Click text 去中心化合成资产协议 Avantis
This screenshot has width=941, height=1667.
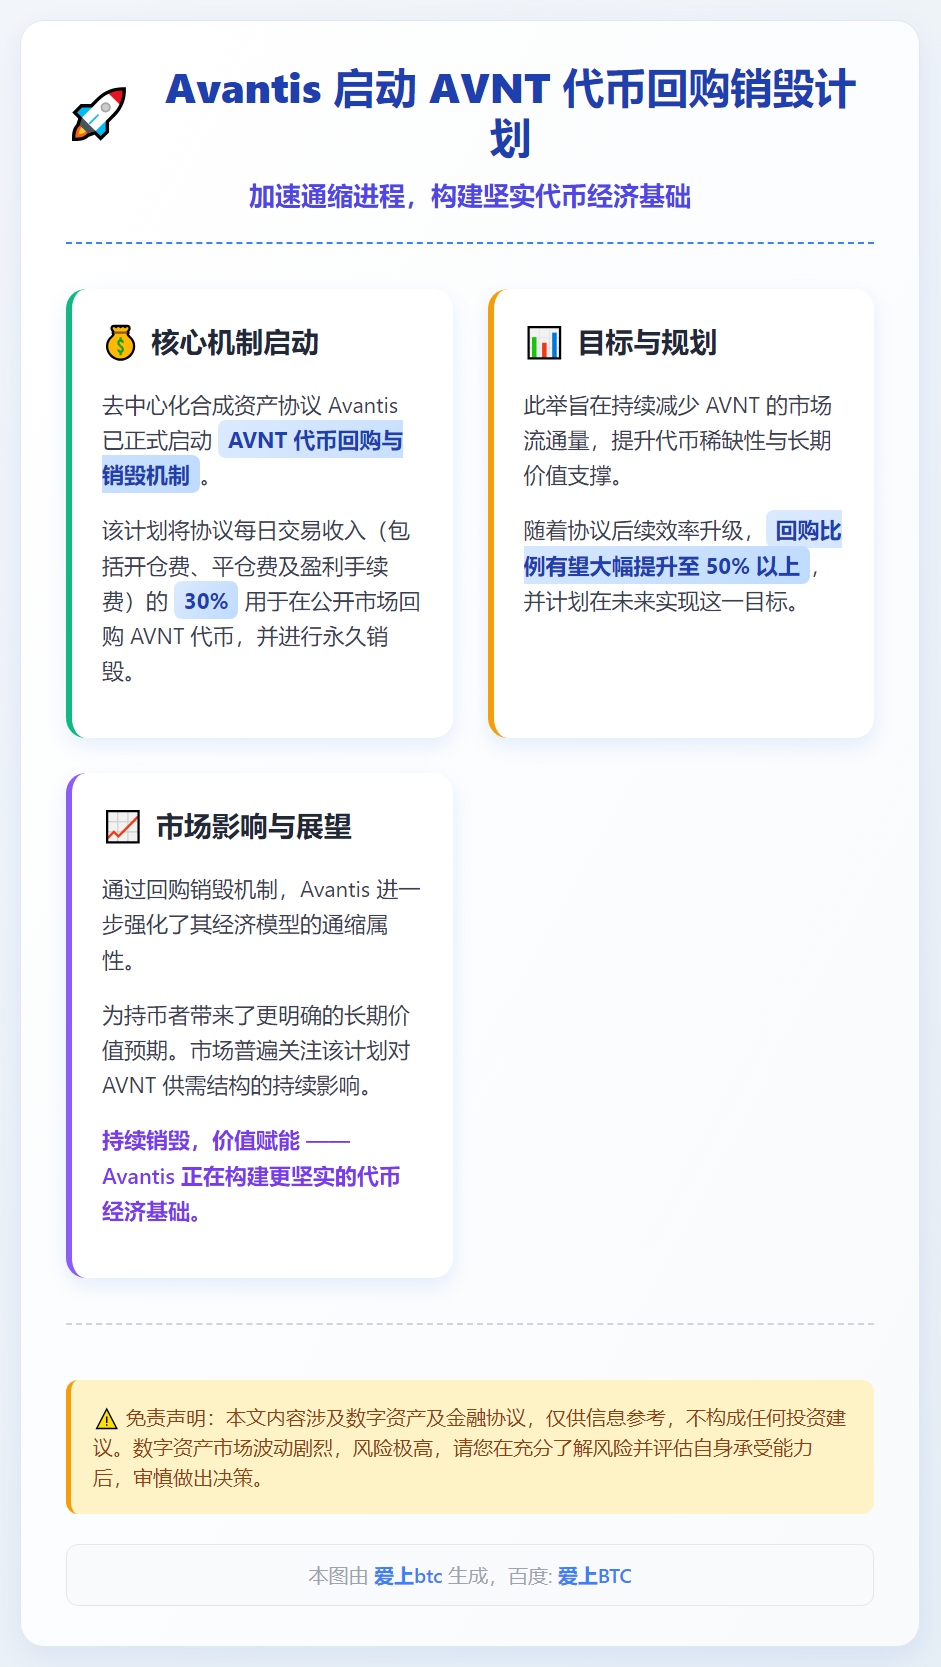[x=250, y=405]
